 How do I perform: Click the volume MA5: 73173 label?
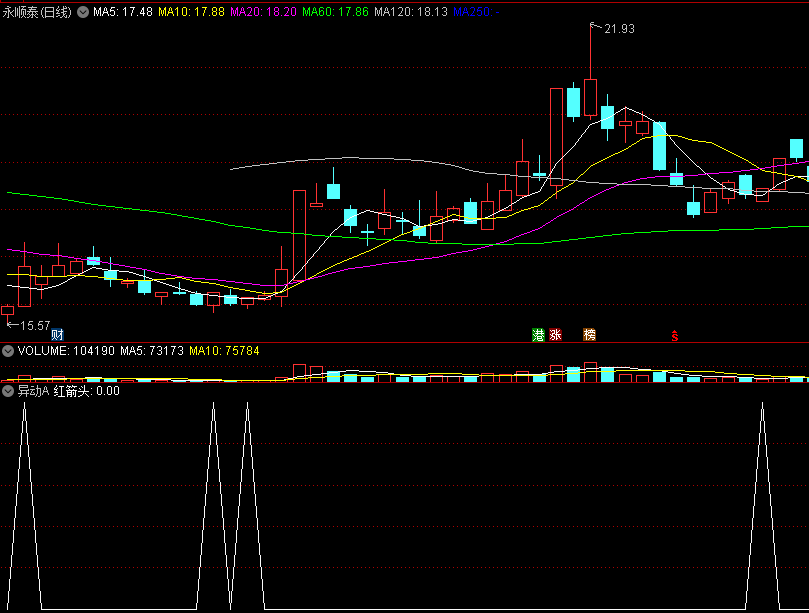(152, 351)
